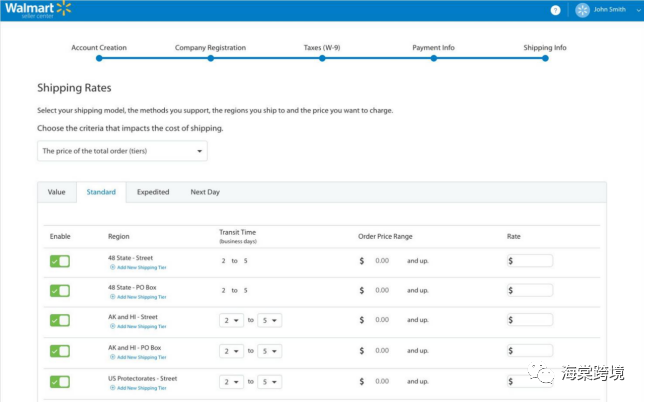Switch to the Expedited tab
This screenshot has width=645, height=402.
[x=153, y=192]
